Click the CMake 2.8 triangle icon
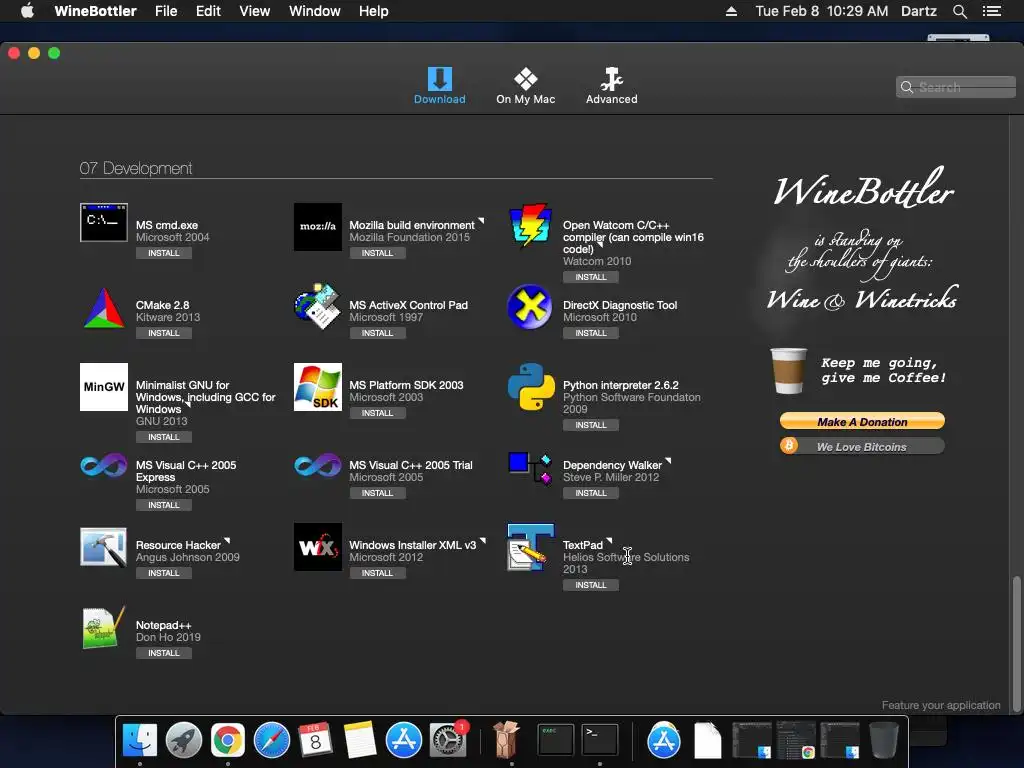 (x=104, y=308)
